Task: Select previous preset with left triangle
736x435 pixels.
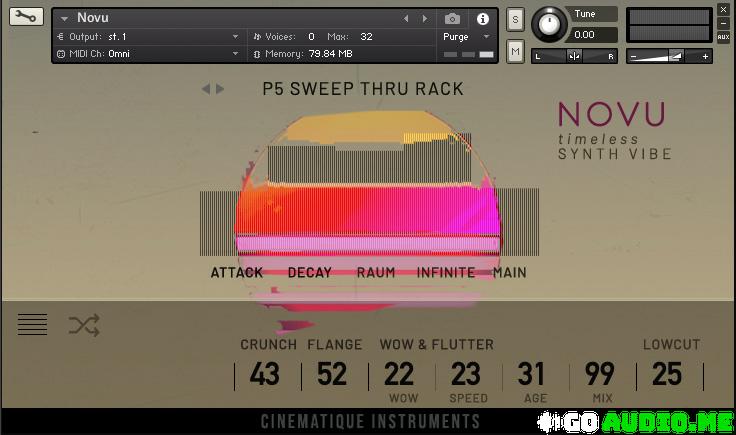Action: [x=206, y=89]
